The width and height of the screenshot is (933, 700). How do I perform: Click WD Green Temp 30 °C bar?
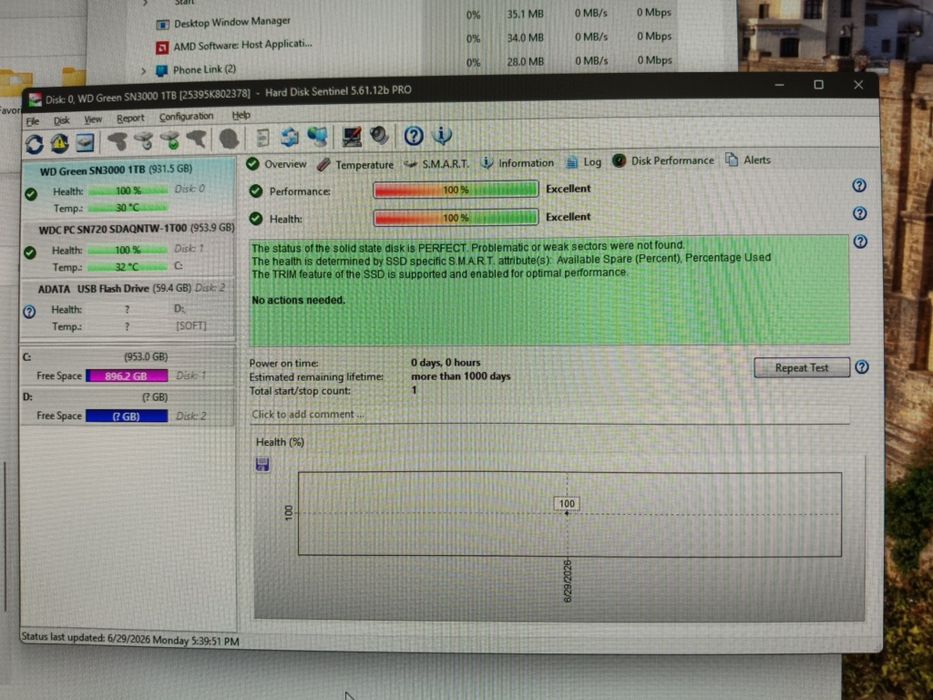click(127, 207)
